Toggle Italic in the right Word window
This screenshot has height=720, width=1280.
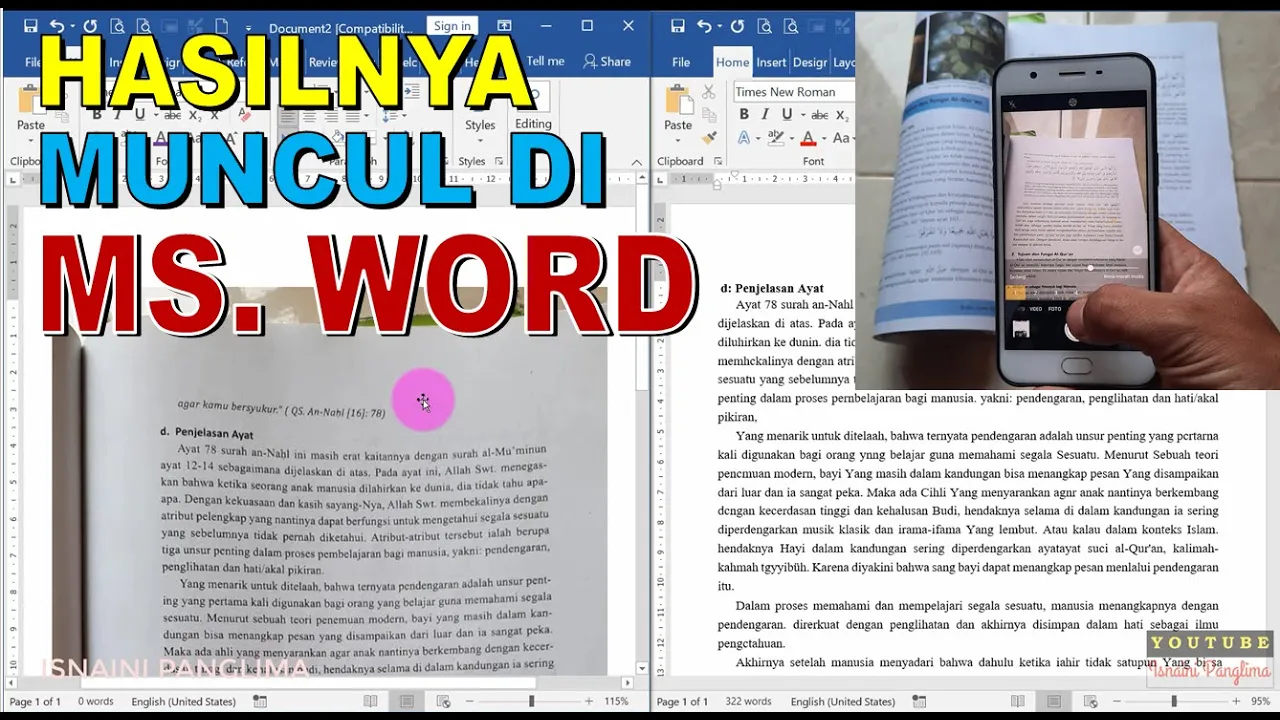click(765, 115)
